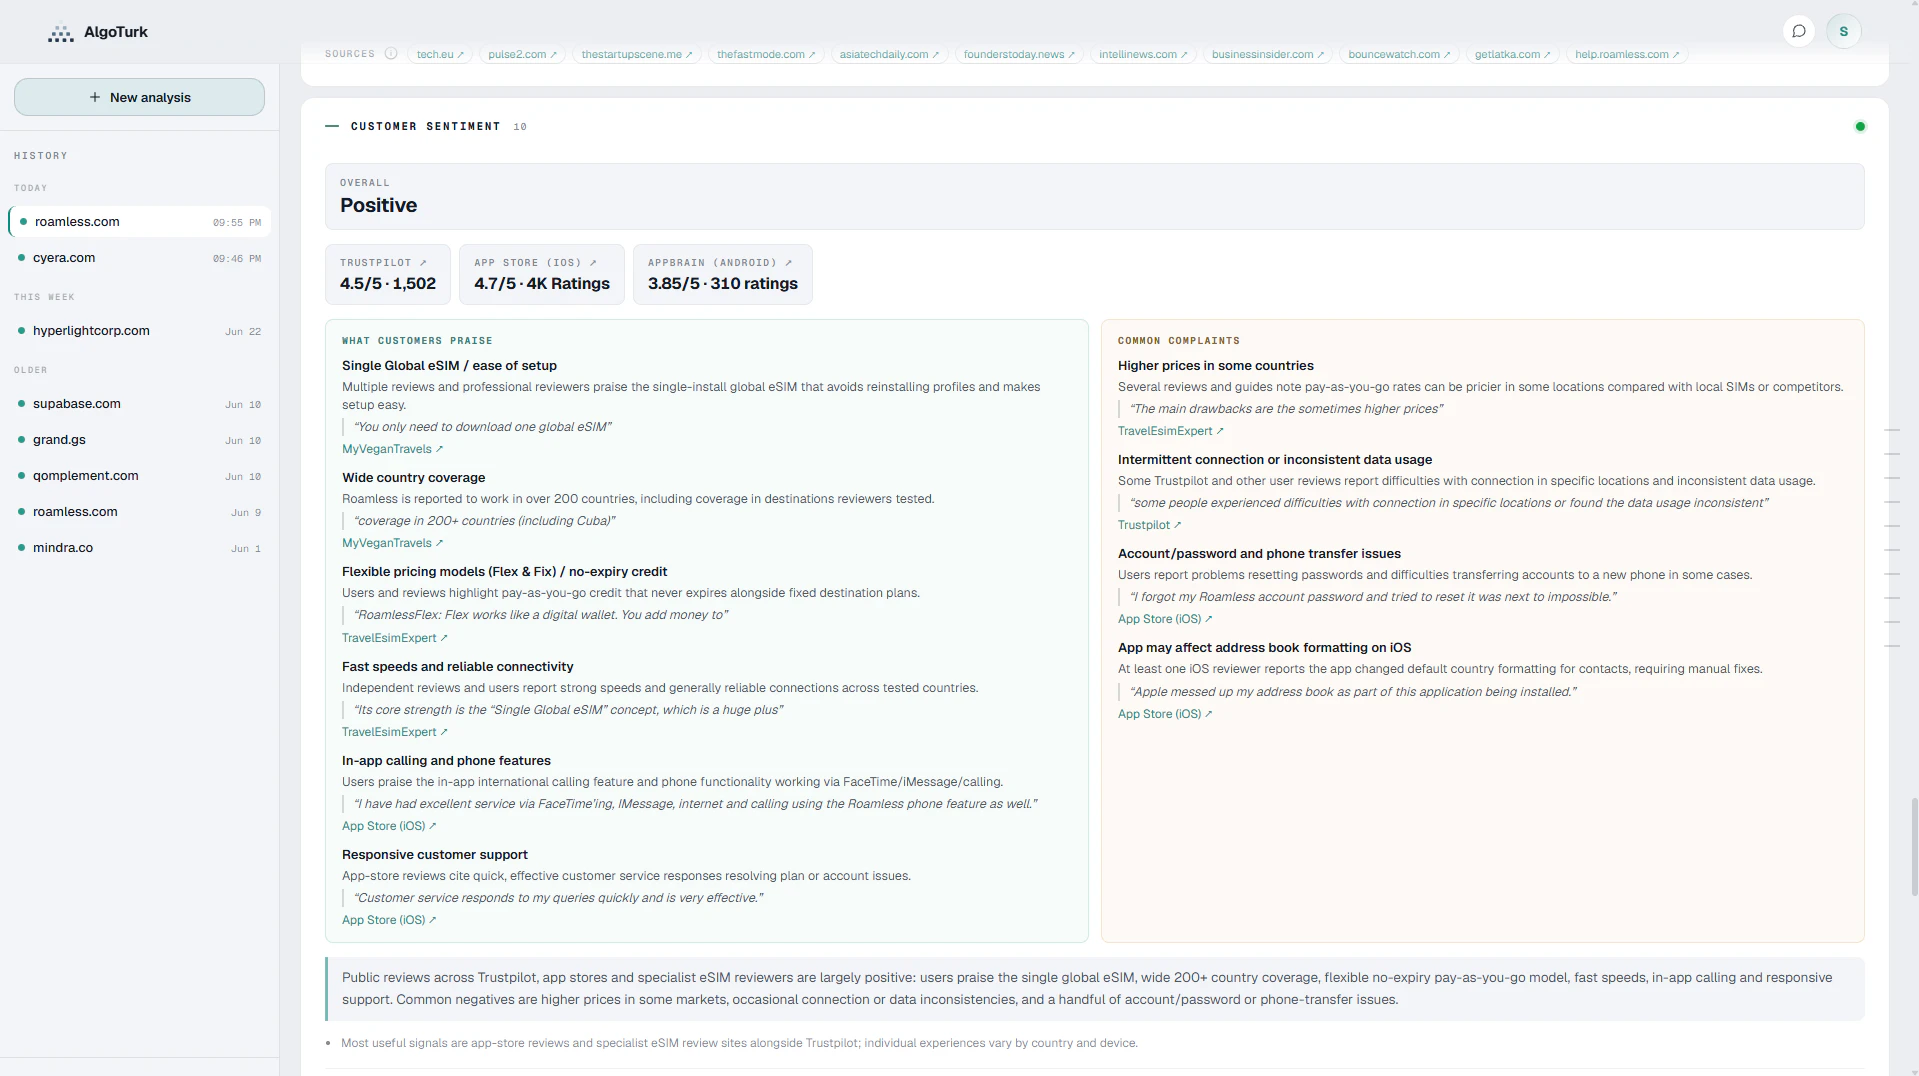Click the Overall Positive summary box
This screenshot has width=1919, height=1076.
(x=1094, y=197)
